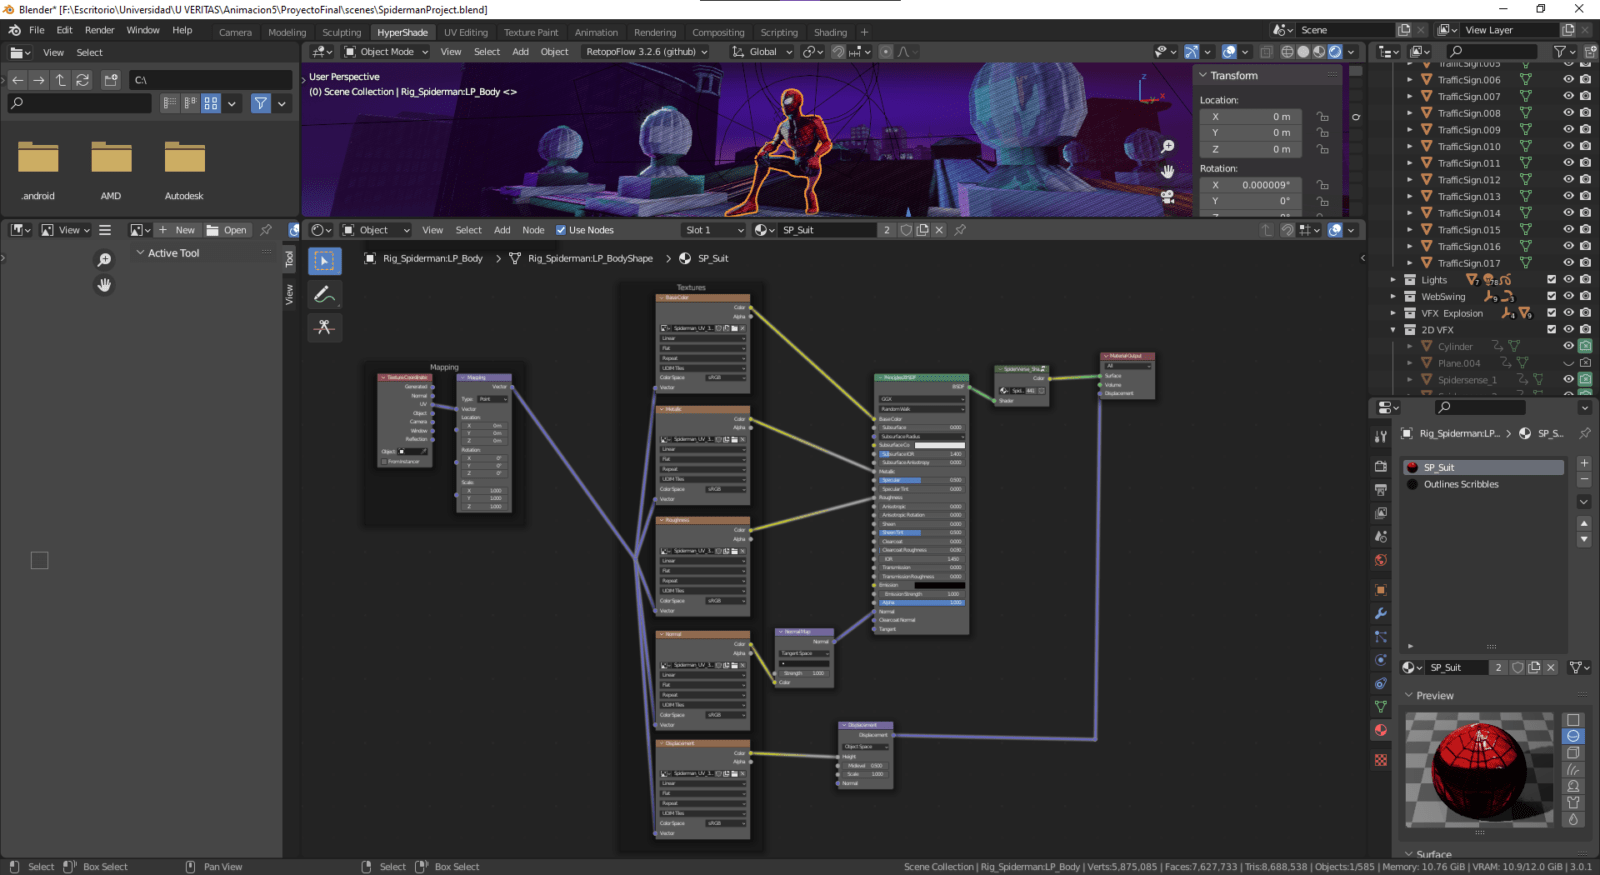This screenshot has width=1600, height=875.
Task: Open the Texture properties tab
Action: 1381,760
